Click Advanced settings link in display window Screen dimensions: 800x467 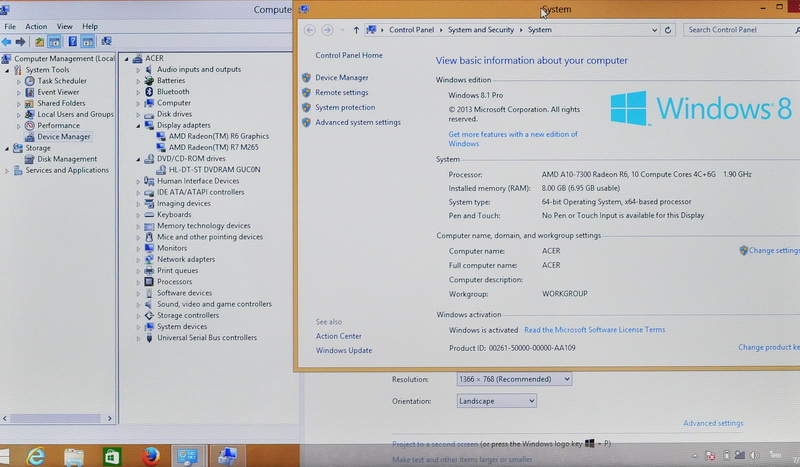coord(713,423)
